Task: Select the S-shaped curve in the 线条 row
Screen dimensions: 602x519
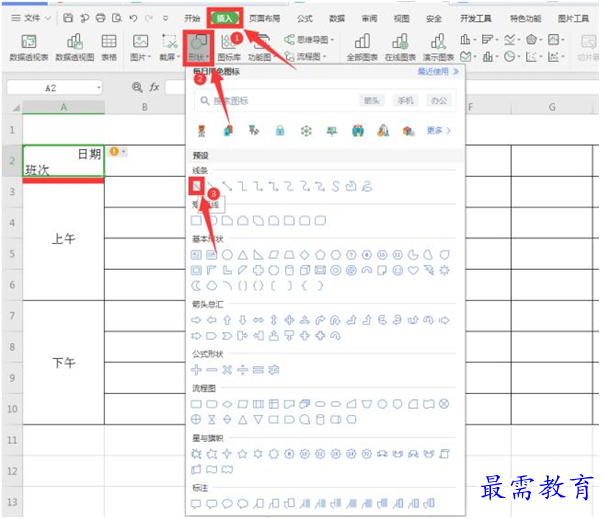Action: (336, 187)
